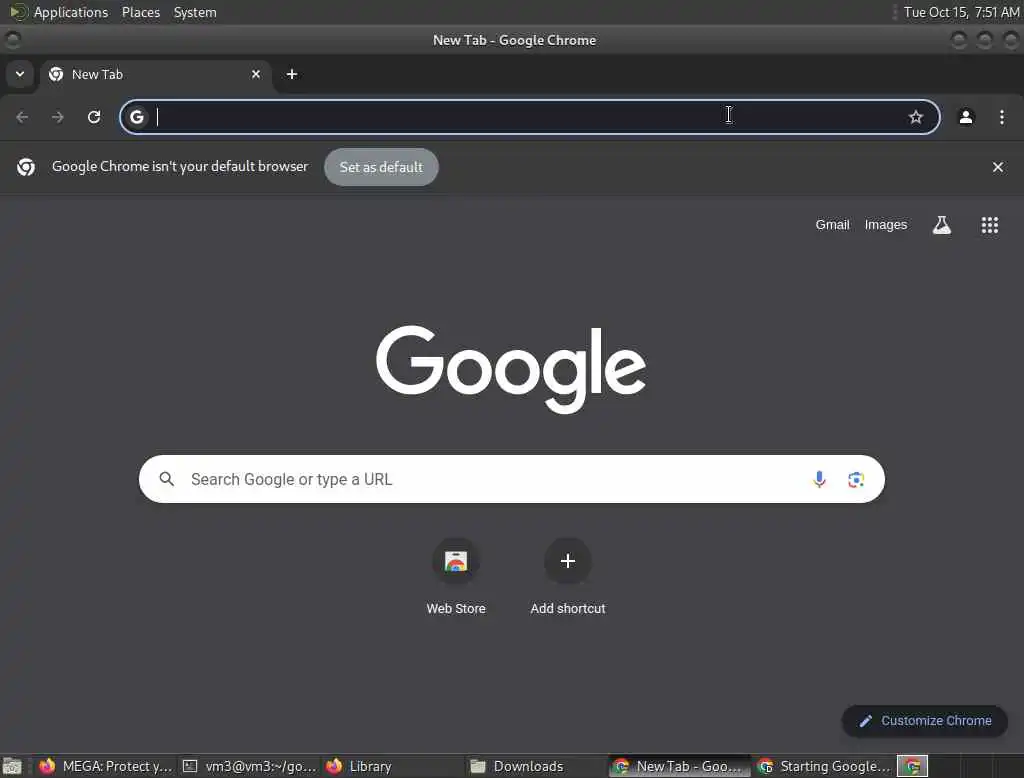The width and height of the screenshot is (1024, 778).
Task: Dismiss the default browser infobar
Action: (998, 167)
